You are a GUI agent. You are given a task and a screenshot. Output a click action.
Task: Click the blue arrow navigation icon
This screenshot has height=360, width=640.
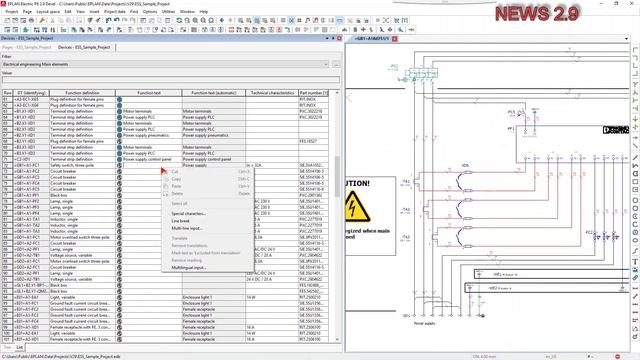tap(222, 20)
